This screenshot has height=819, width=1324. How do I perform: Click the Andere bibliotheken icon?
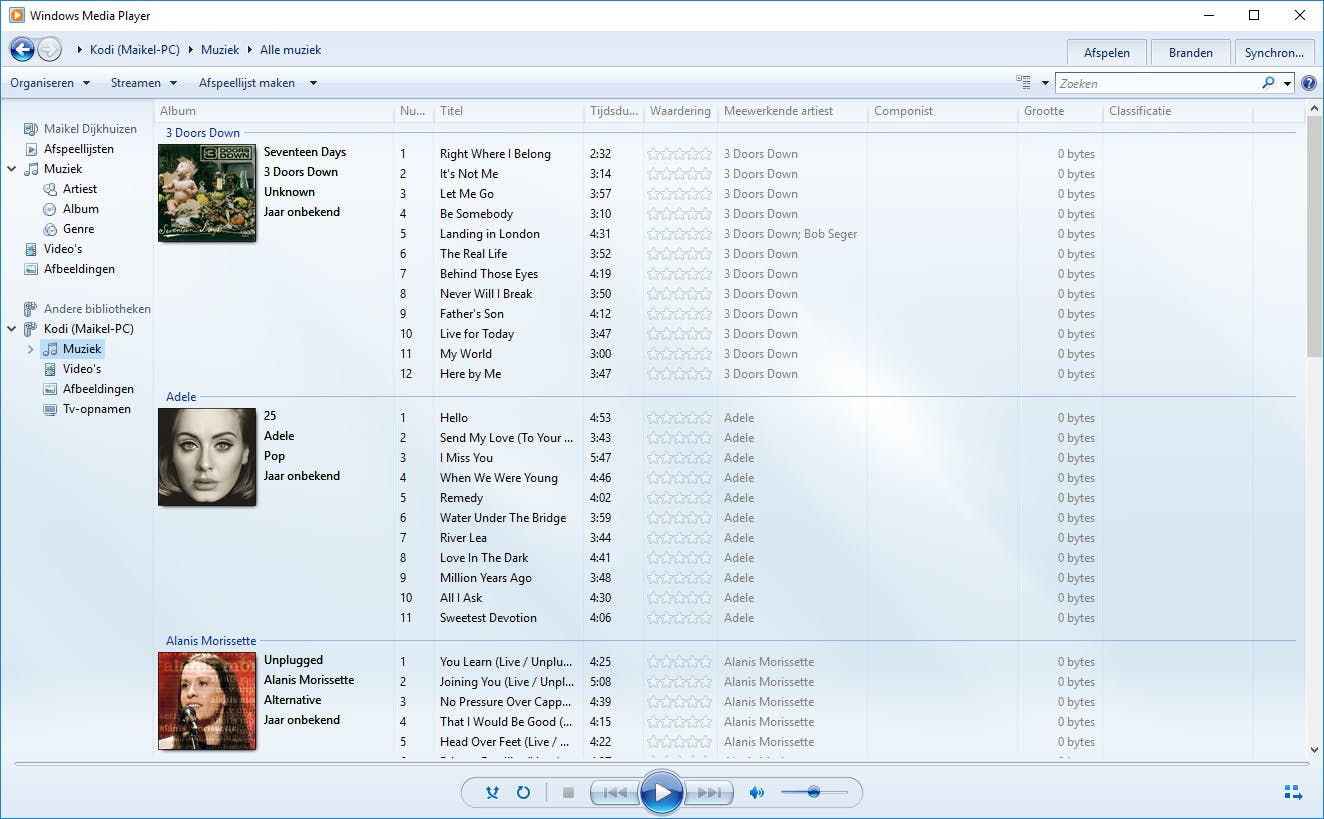[x=31, y=309]
